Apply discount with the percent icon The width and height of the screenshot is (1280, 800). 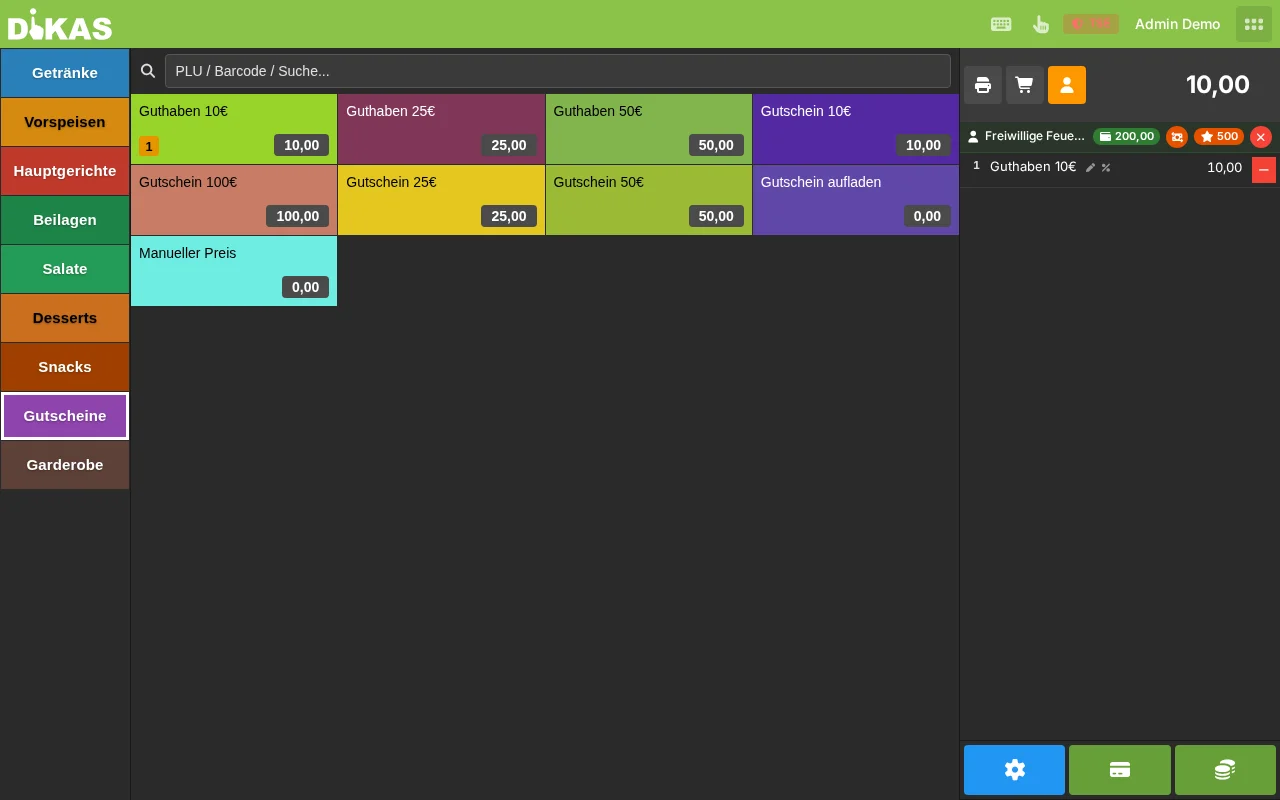tap(1106, 168)
